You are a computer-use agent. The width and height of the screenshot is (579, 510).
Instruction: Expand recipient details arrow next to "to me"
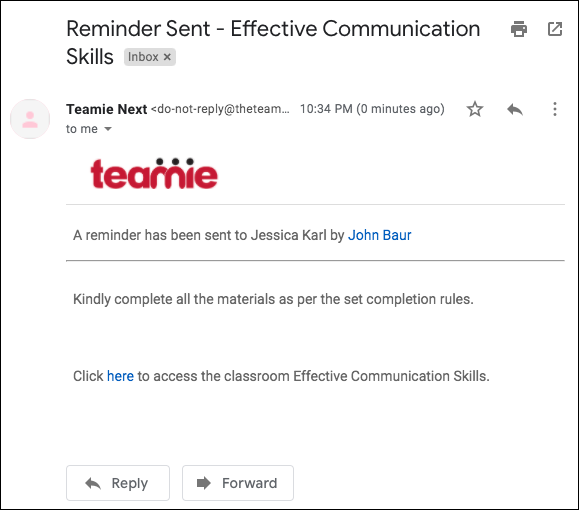108,129
